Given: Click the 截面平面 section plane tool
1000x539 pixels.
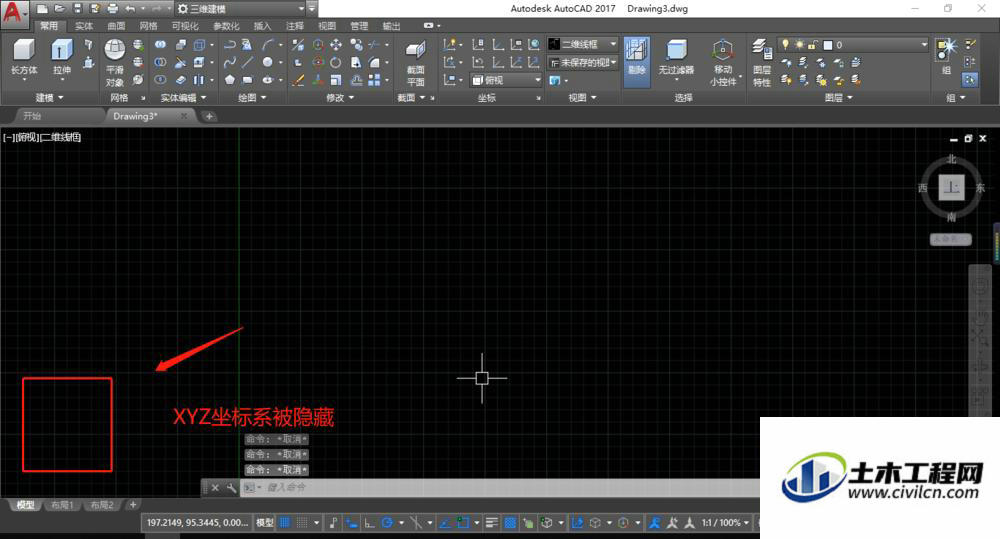Looking at the screenshot, I should (x=416, y=64).
